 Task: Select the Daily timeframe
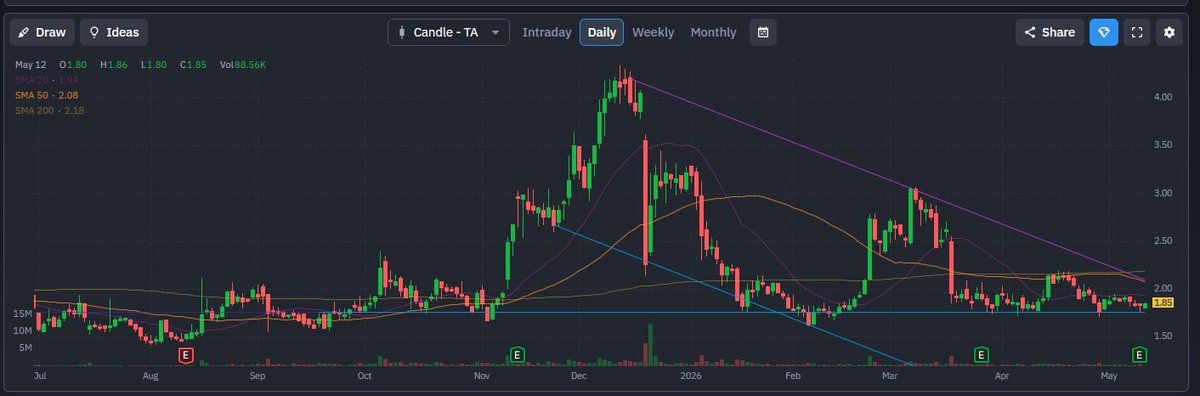602,32
